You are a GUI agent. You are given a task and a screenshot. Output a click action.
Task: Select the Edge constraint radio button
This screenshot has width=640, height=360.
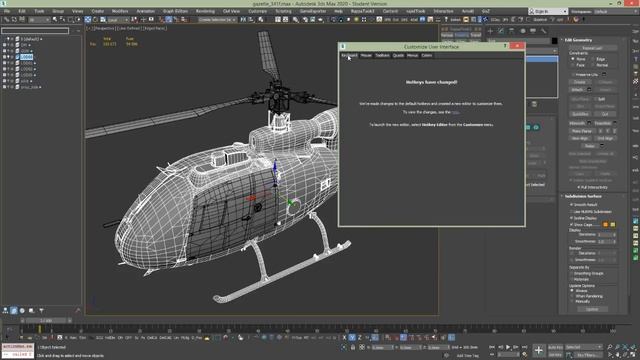[x=593, y=59]
